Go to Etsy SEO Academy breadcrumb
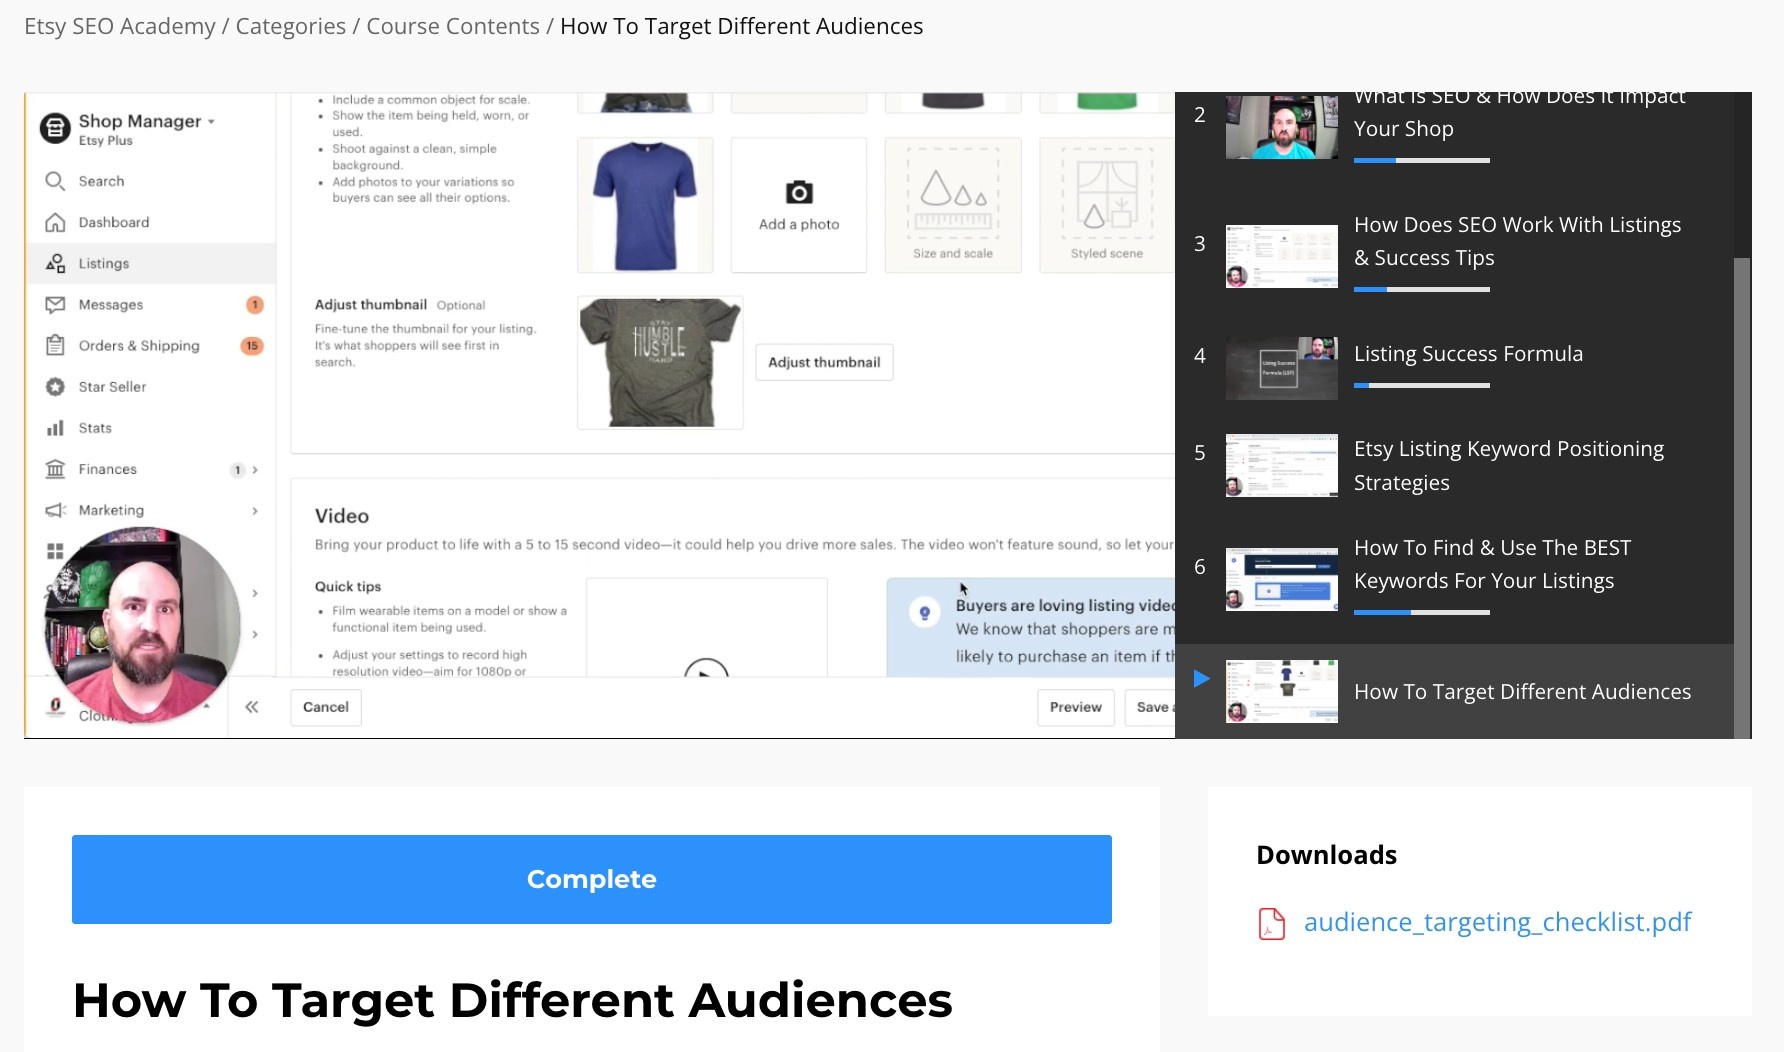 click(120, 26)
